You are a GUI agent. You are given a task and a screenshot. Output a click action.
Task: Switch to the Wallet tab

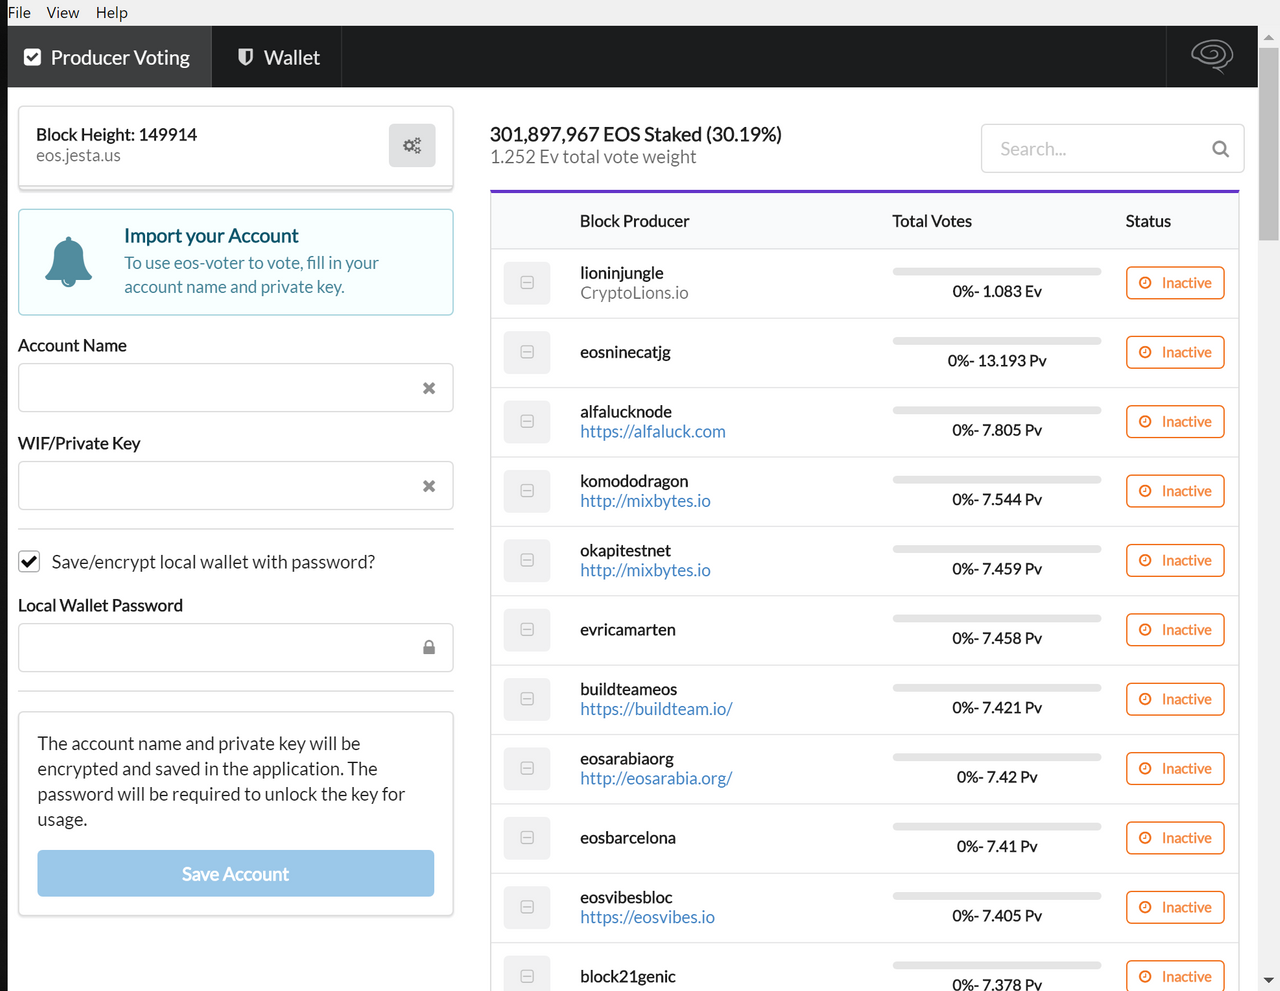tap(278, 58)
